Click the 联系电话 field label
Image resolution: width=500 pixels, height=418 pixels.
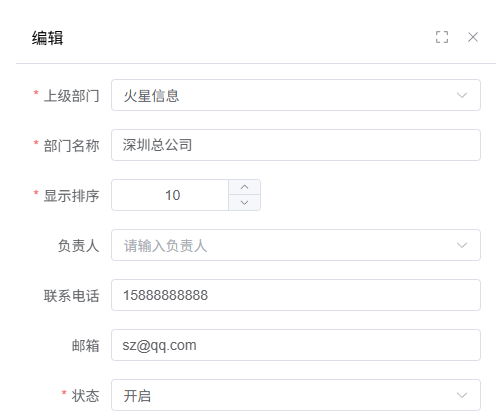coord(71,296)
